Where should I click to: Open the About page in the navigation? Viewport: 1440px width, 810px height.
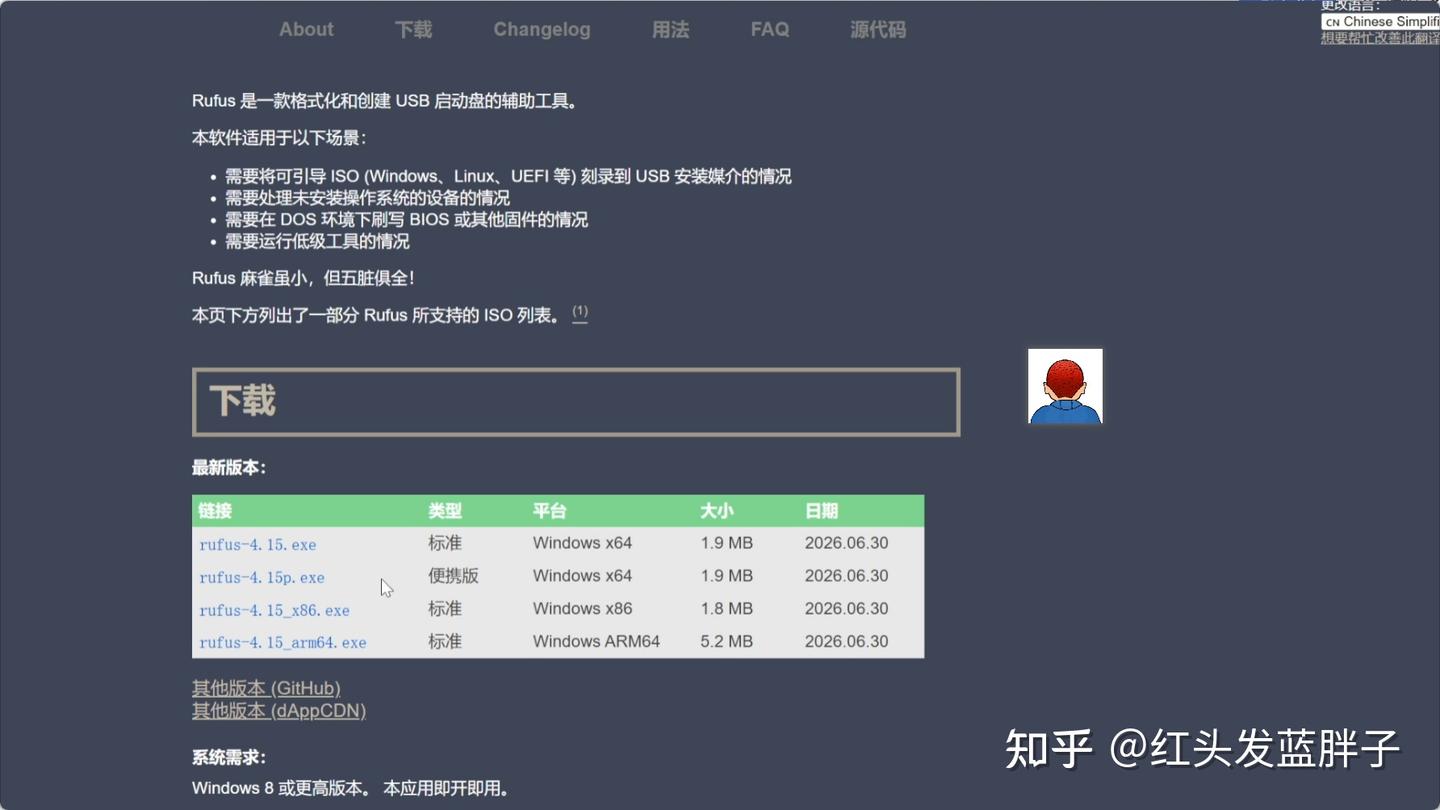pyautogui.click(x=306, y=30)
